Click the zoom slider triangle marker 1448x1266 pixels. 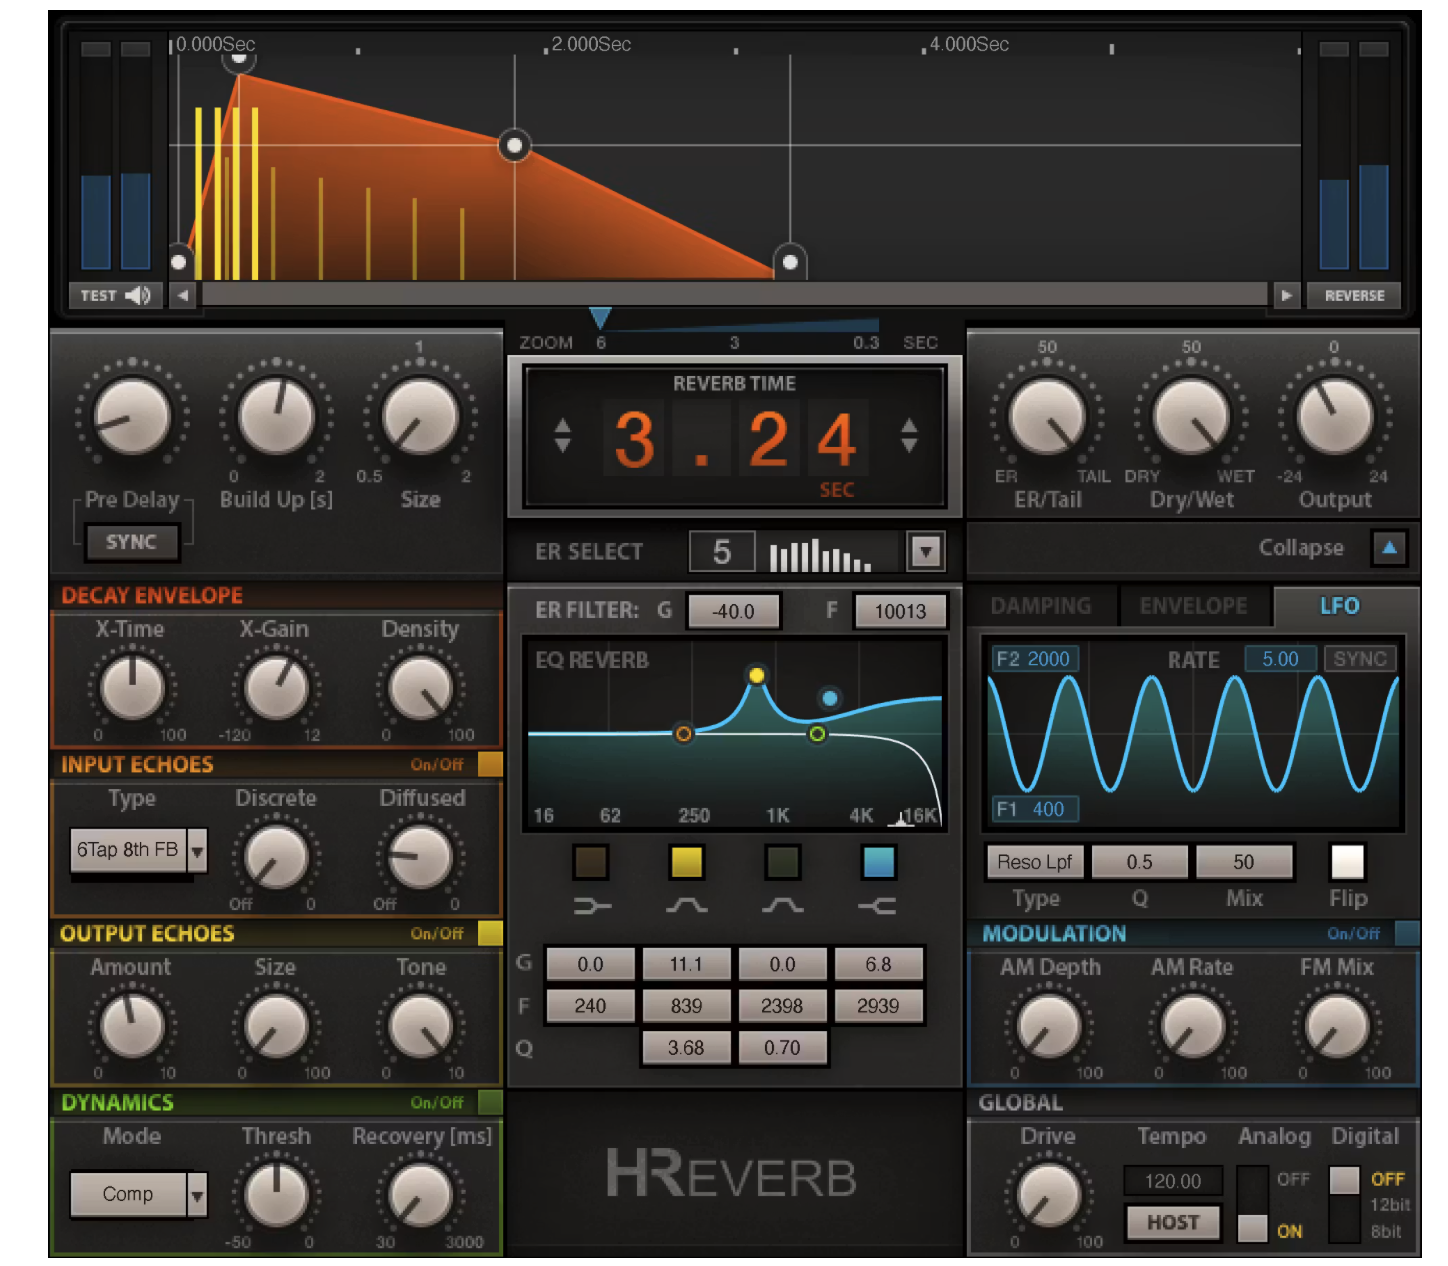pos(600,318)
